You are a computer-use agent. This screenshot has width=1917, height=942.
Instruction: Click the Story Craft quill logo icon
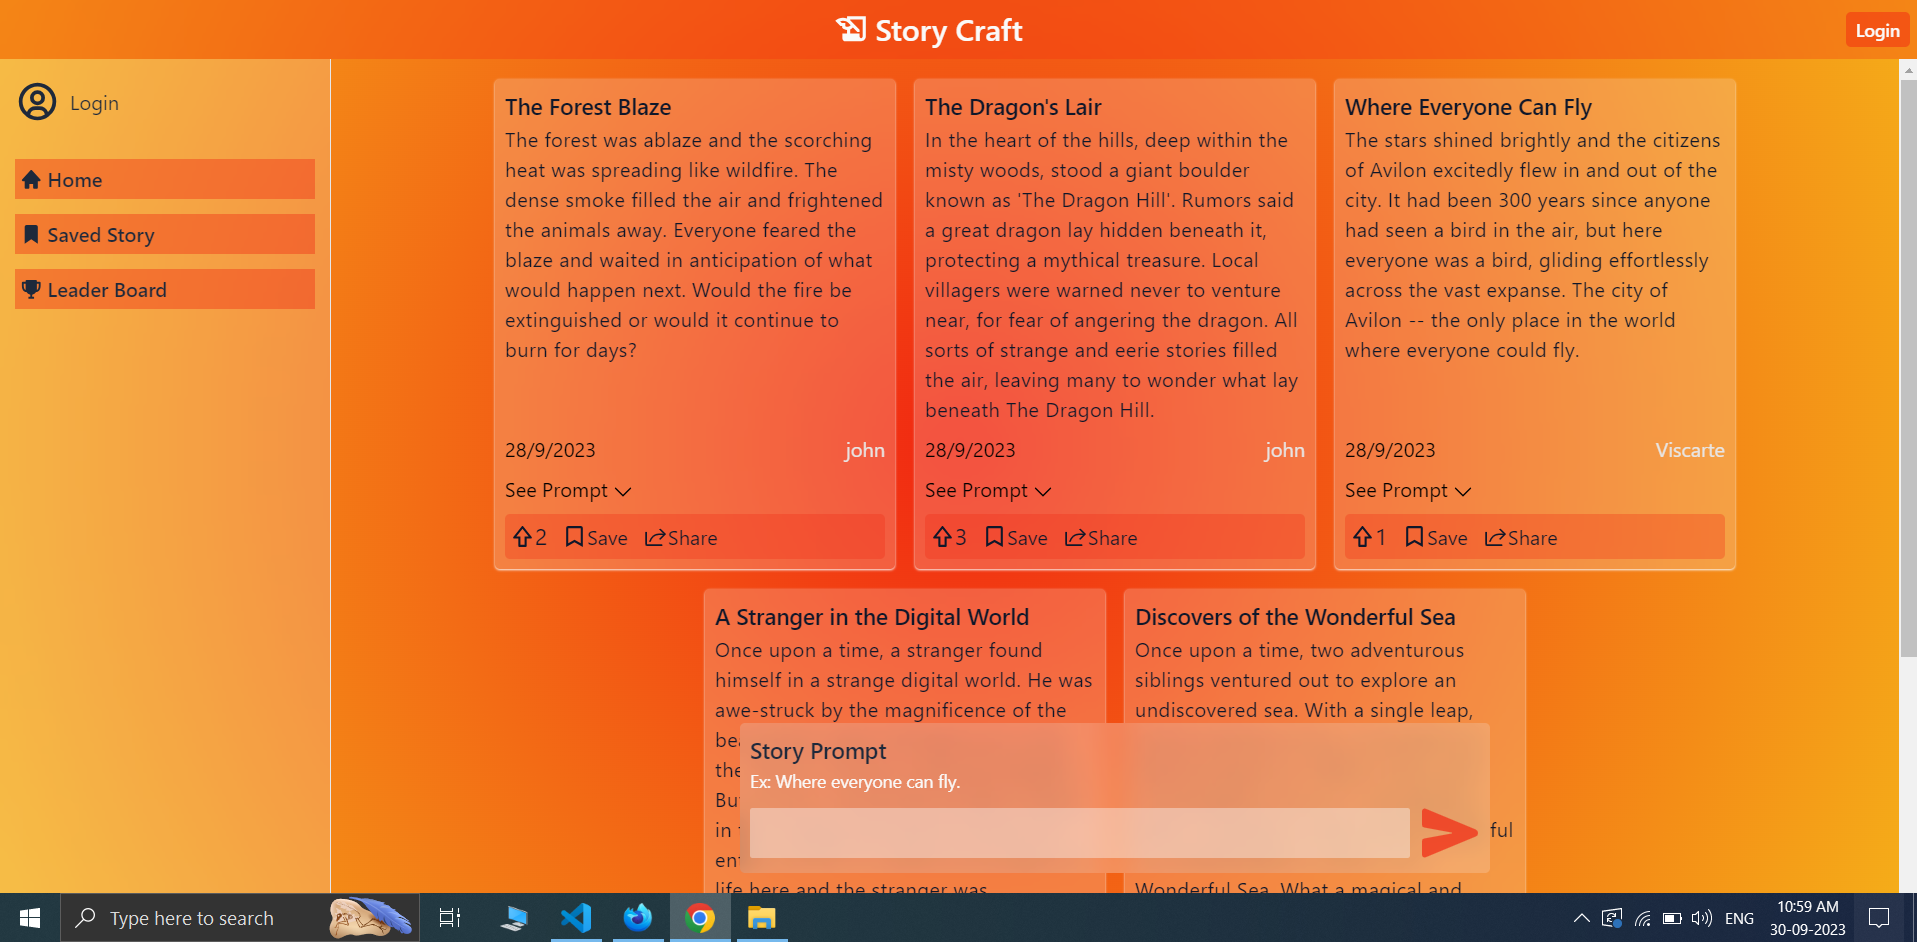click(x=852, y=29)
